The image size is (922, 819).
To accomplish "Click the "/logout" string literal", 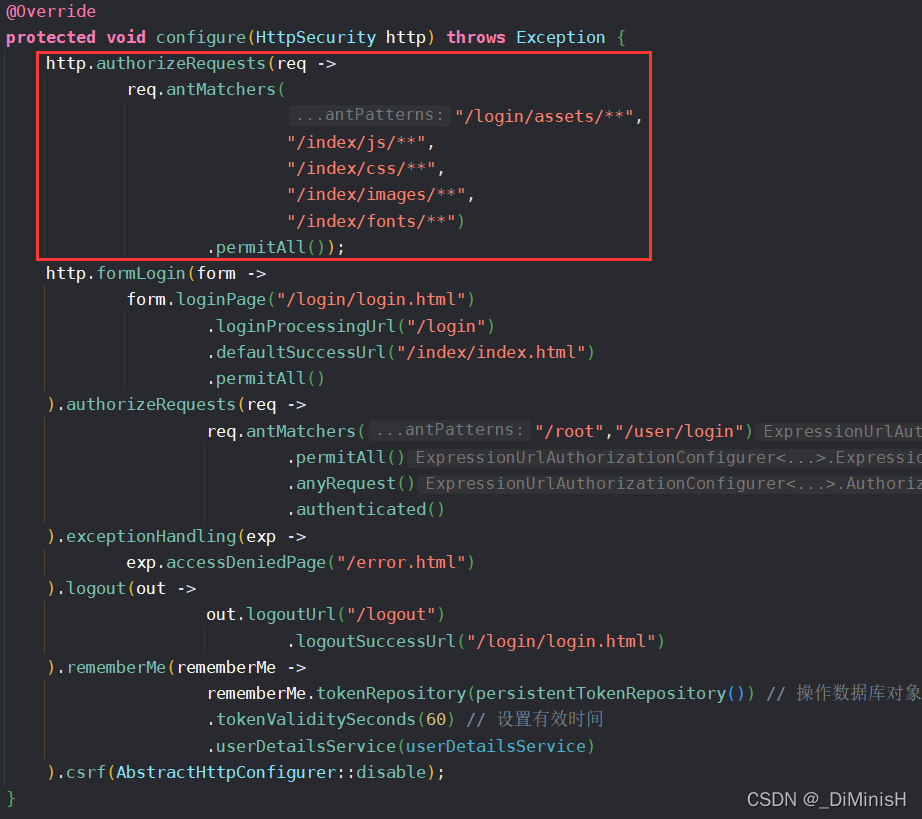I will coord(391,615).
